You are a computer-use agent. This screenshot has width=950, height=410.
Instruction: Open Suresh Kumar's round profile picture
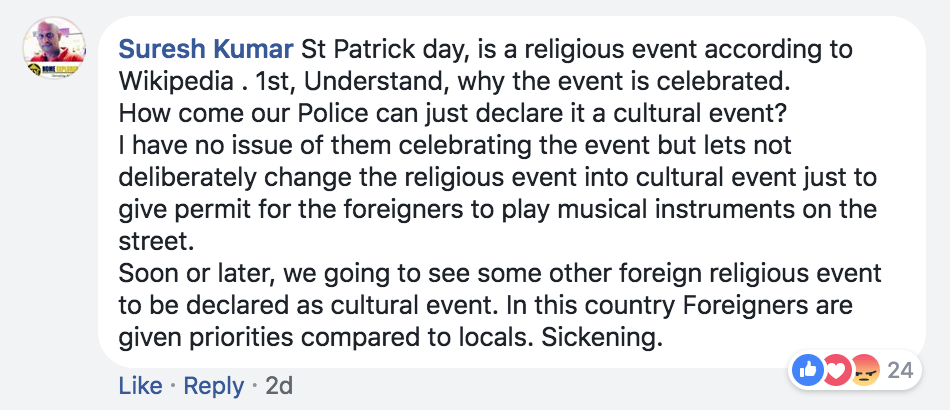pos(55,48)
